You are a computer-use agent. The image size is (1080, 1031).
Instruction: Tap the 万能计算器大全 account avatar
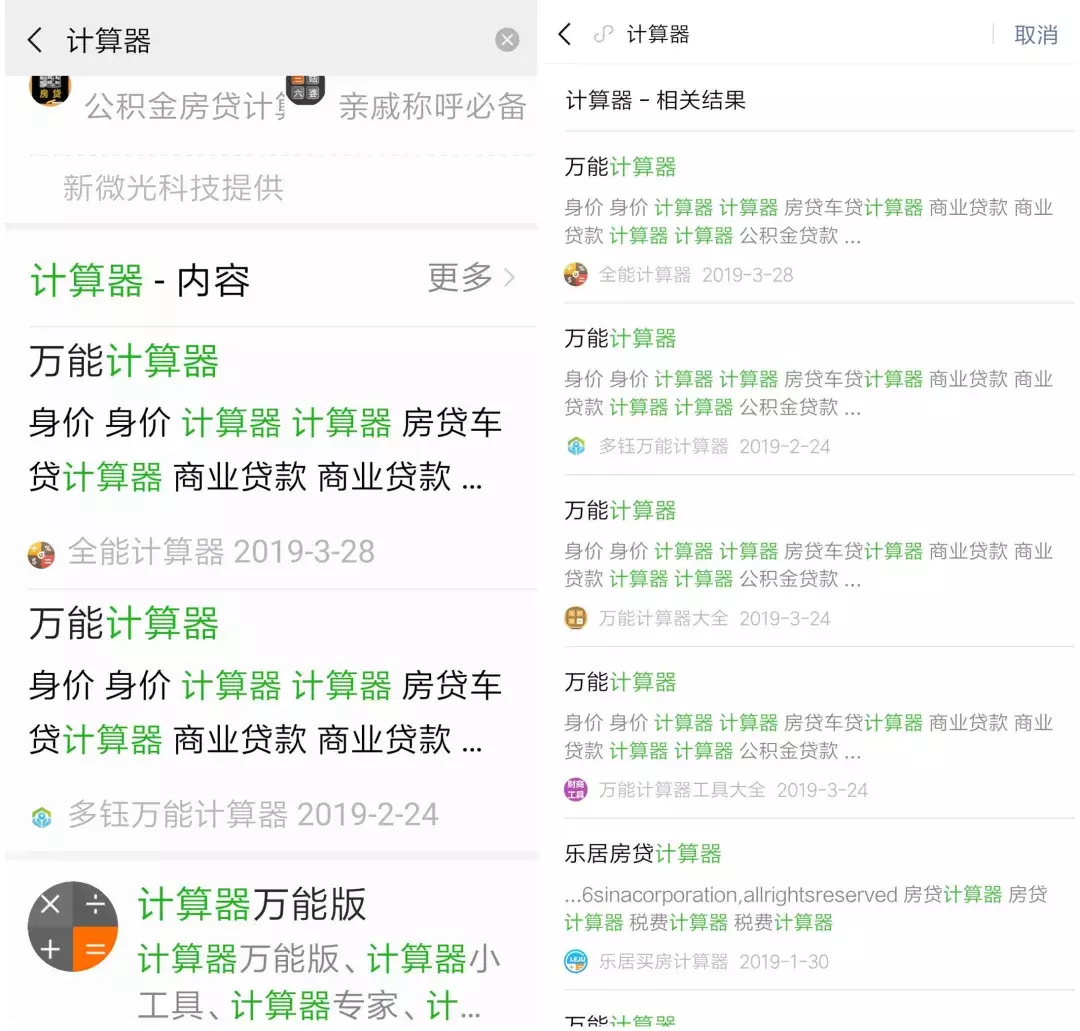[x=576, y=618]
